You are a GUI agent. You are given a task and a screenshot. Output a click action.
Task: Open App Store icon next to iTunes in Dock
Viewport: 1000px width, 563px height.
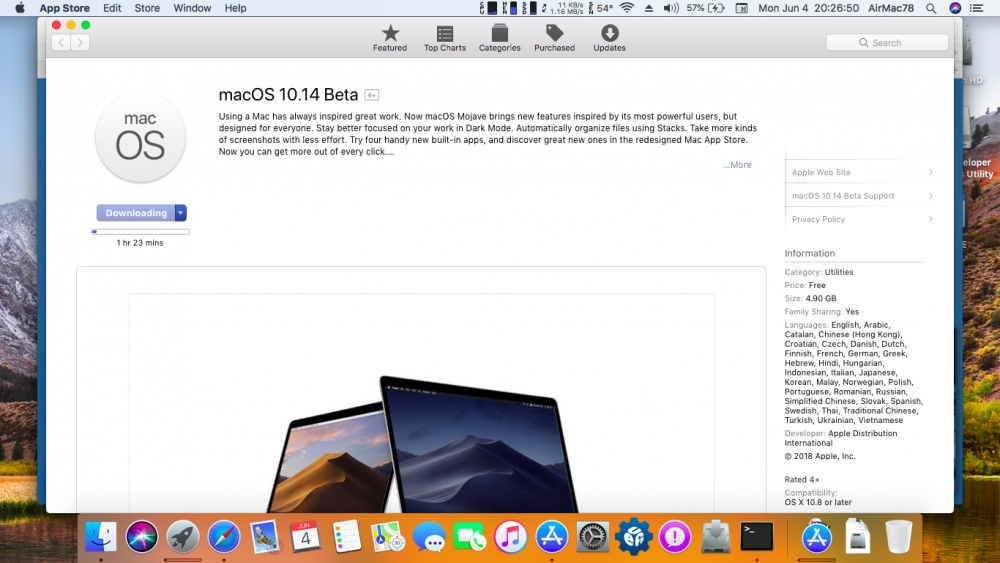click(x=552, y=536)
